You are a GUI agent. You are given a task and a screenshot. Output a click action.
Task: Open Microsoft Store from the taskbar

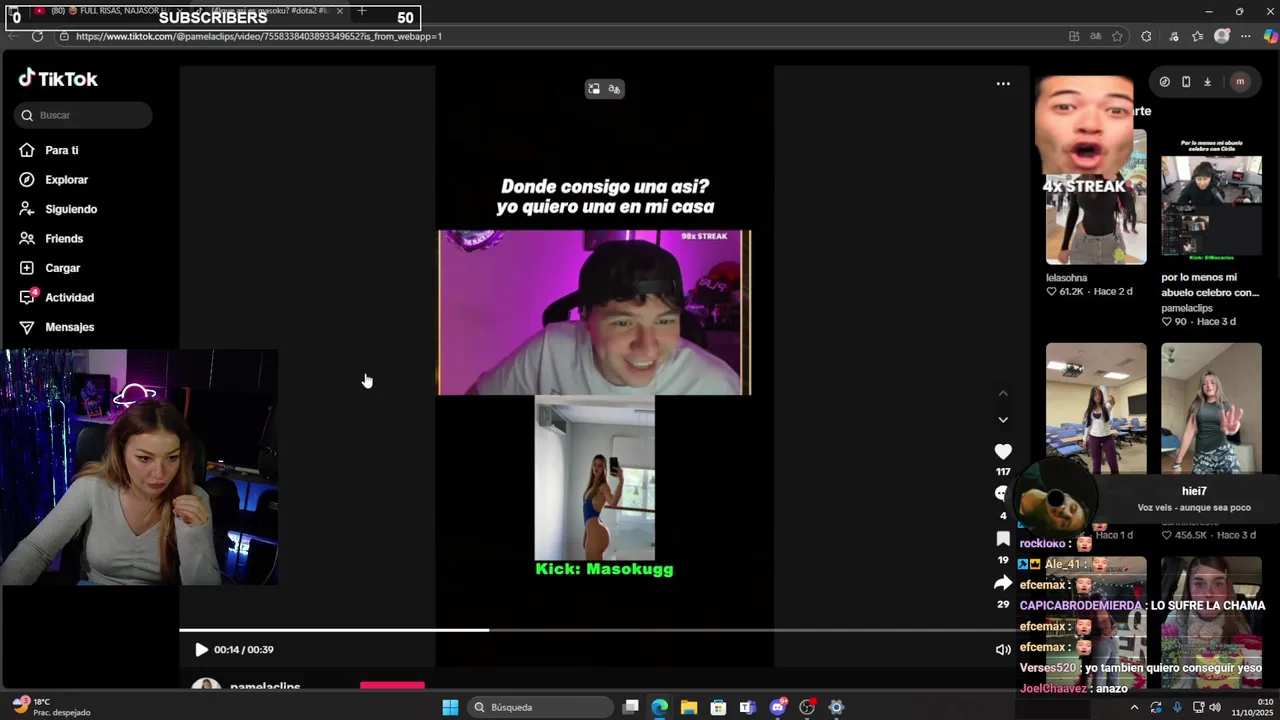point(718,707)
